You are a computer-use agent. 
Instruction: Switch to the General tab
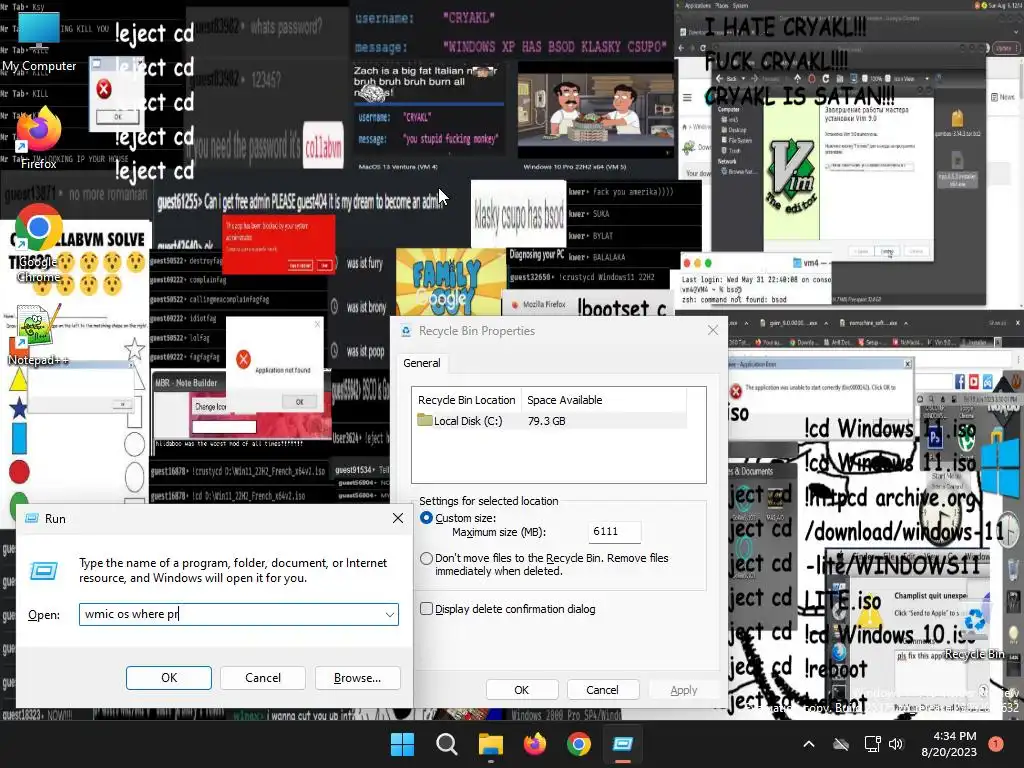click(x=422, y=363)
